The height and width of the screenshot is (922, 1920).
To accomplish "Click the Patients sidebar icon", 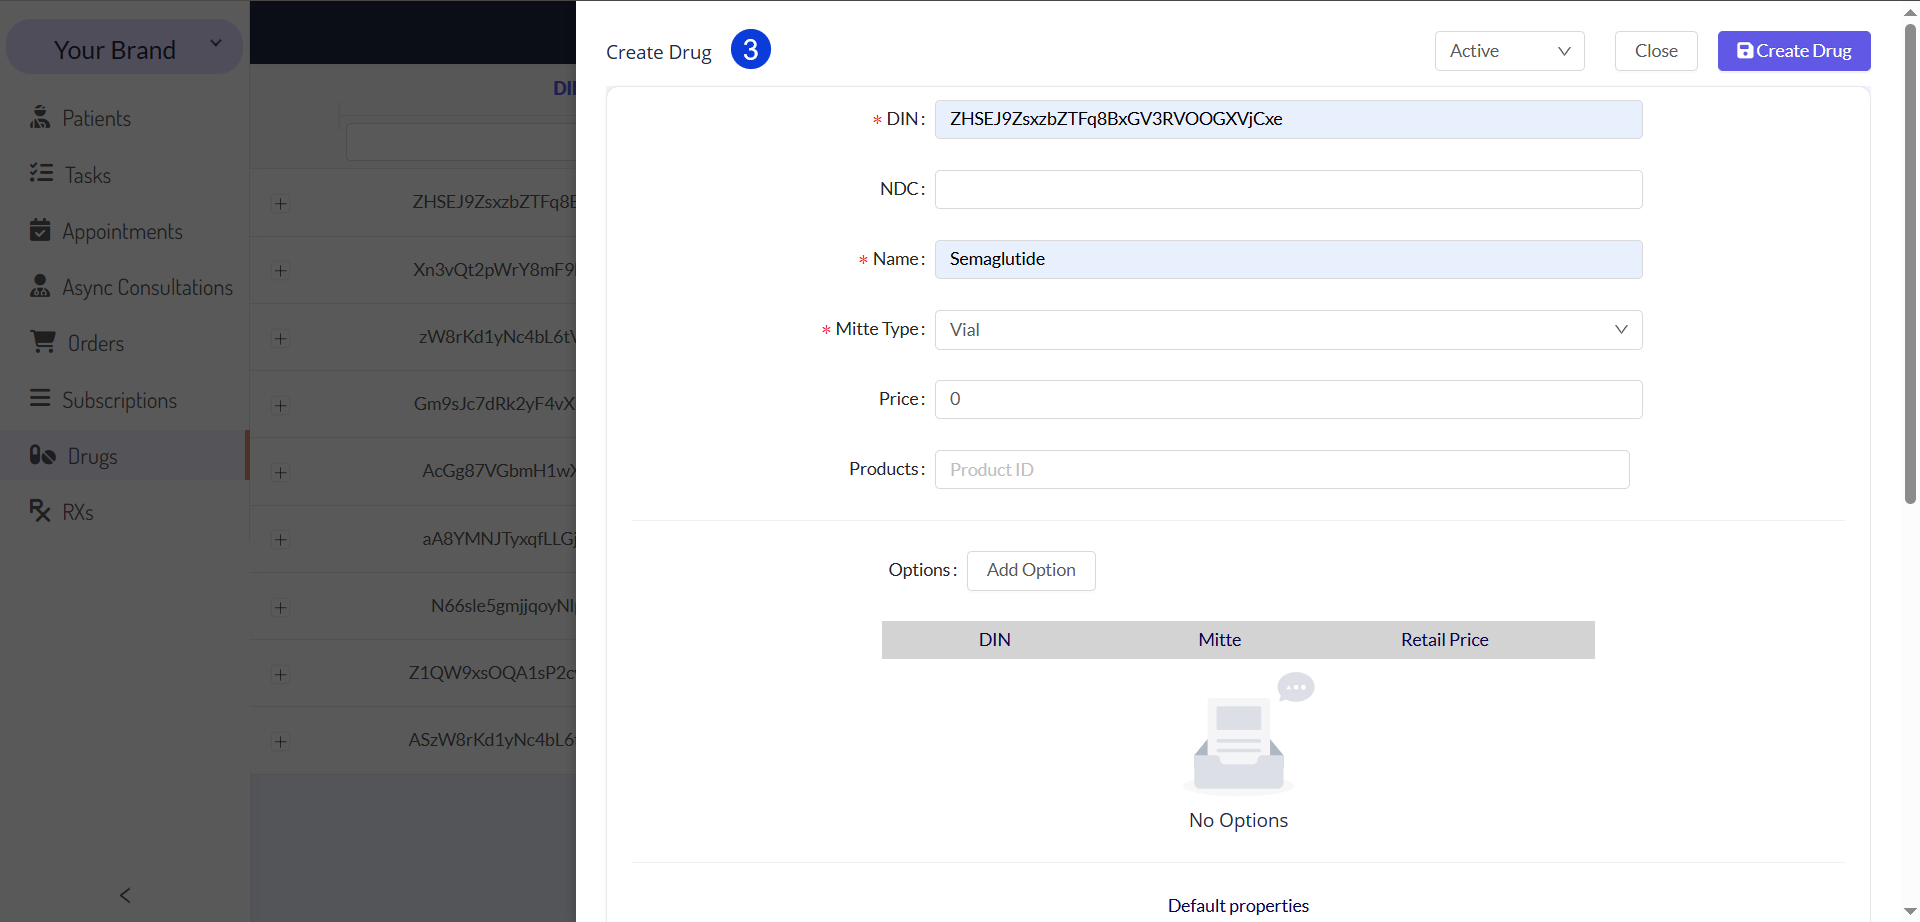I will (40, 118).
